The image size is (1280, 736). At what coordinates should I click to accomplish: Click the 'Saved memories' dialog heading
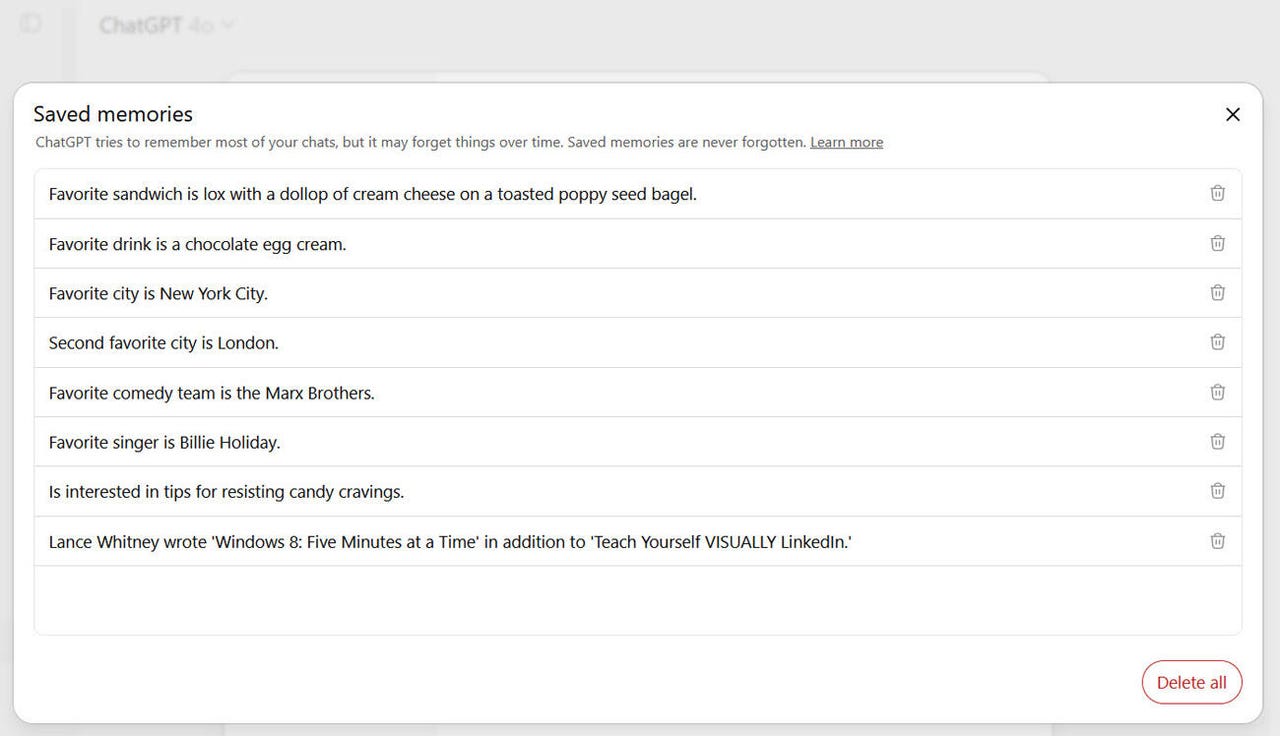coord(113,114)
